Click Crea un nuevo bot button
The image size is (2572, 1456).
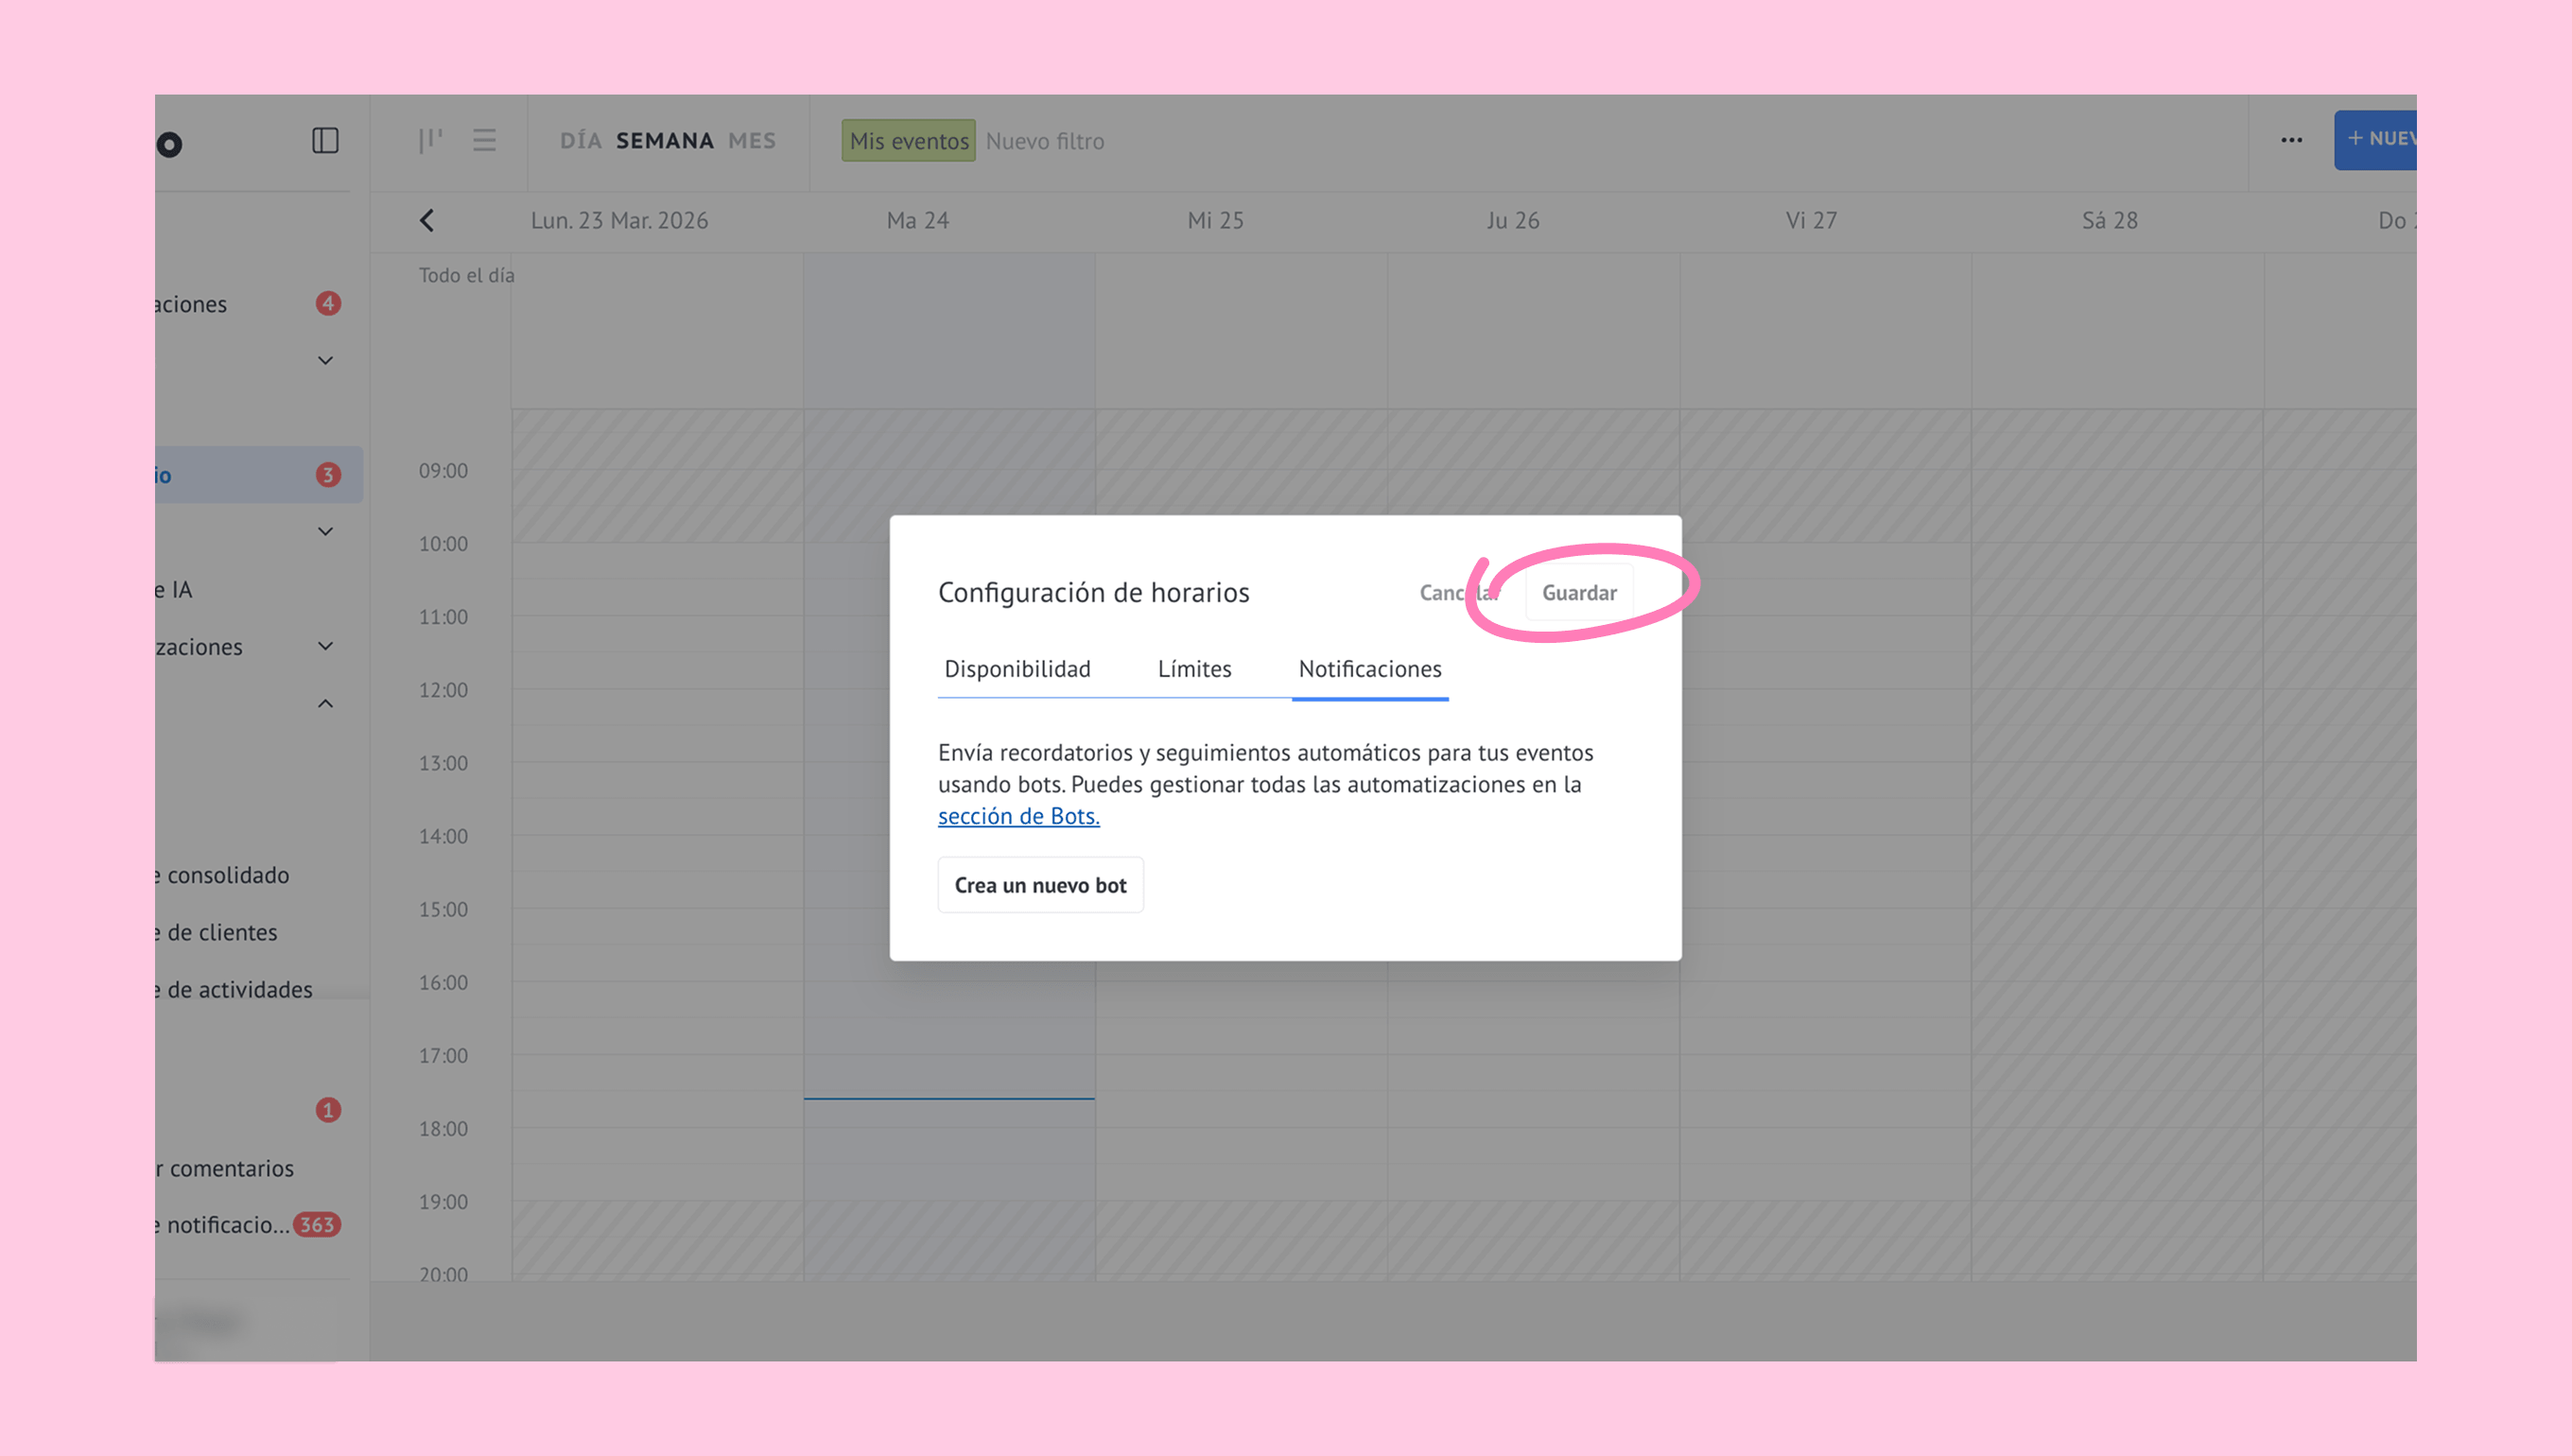pos(1040,885)
